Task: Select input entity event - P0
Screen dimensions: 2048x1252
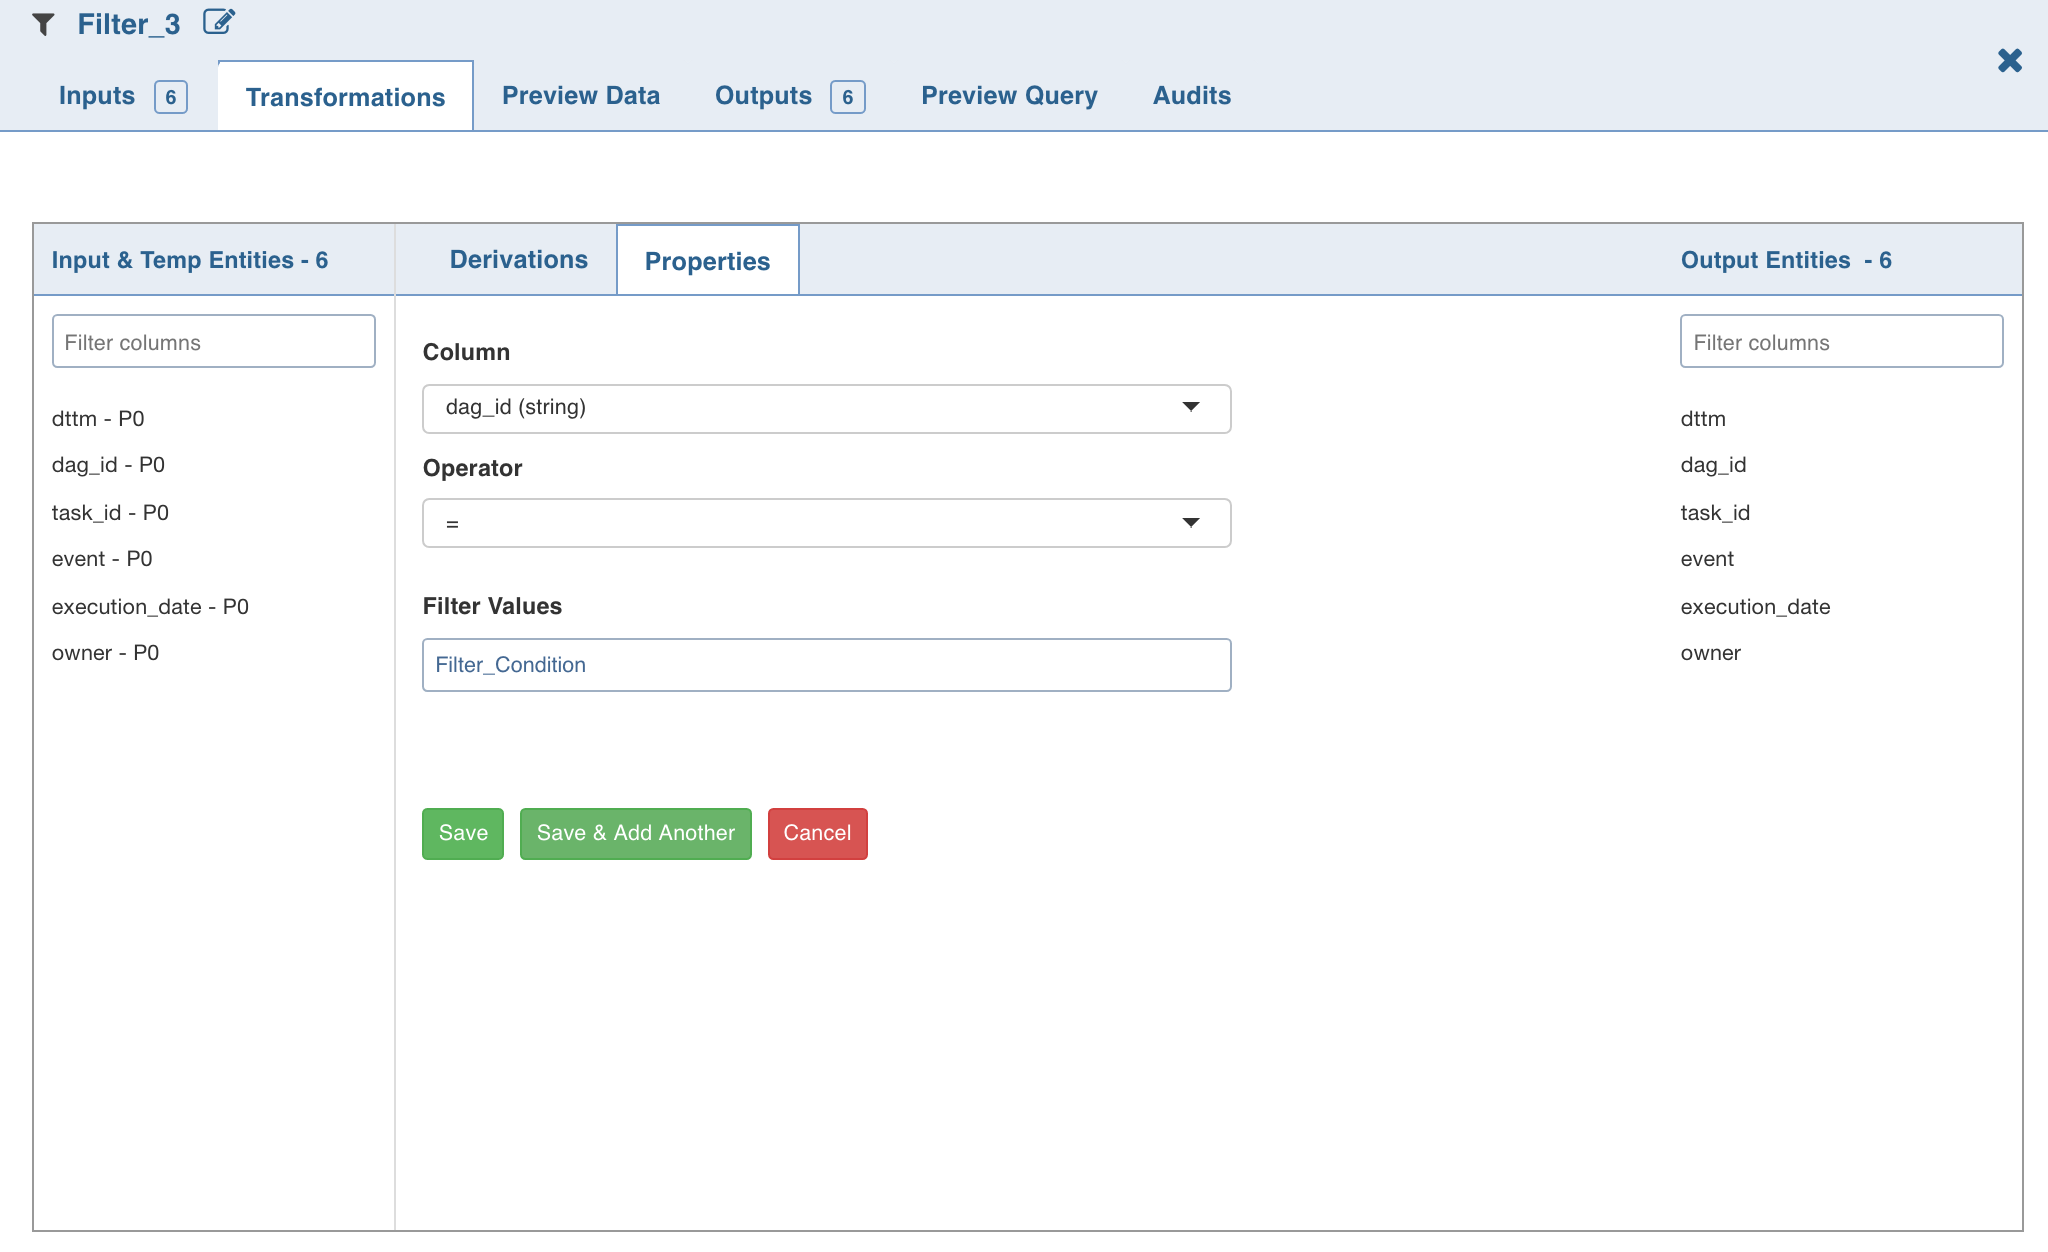Action: 102,559
